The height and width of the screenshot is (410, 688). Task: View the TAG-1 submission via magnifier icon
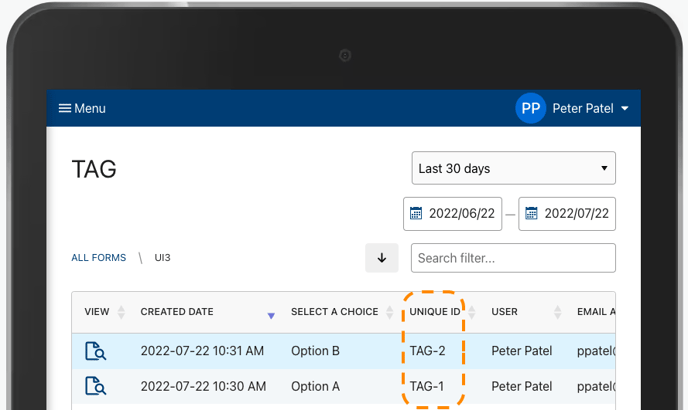click(95, 386)
